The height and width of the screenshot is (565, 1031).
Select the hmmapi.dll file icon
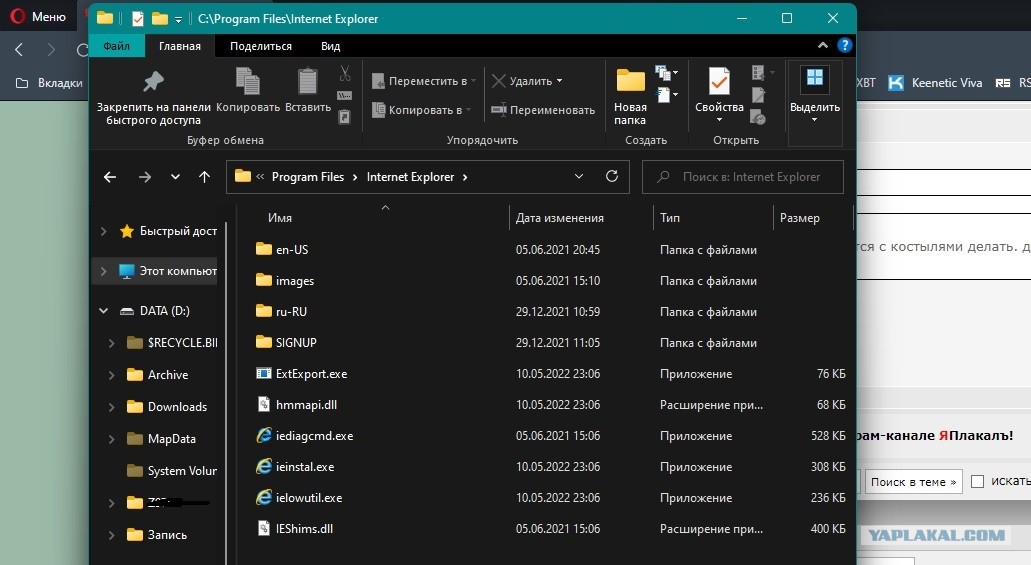(x=264, y=405)
